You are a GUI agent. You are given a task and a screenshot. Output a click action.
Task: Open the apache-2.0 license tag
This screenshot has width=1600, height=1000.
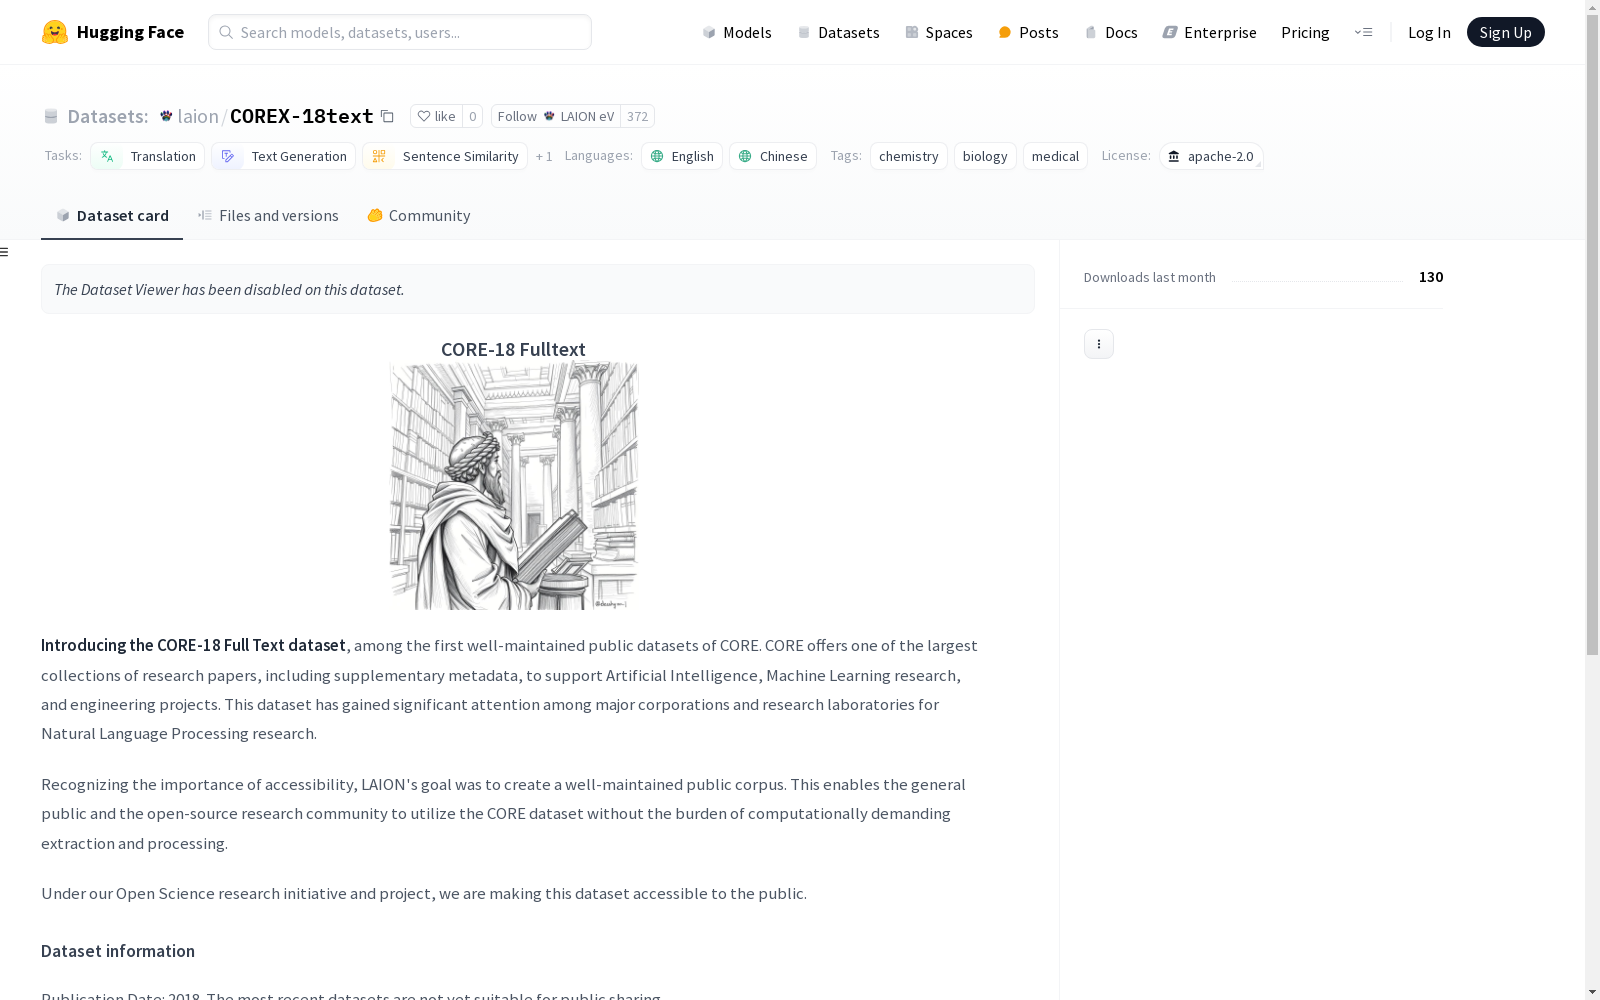click(x=1211, y=156)
